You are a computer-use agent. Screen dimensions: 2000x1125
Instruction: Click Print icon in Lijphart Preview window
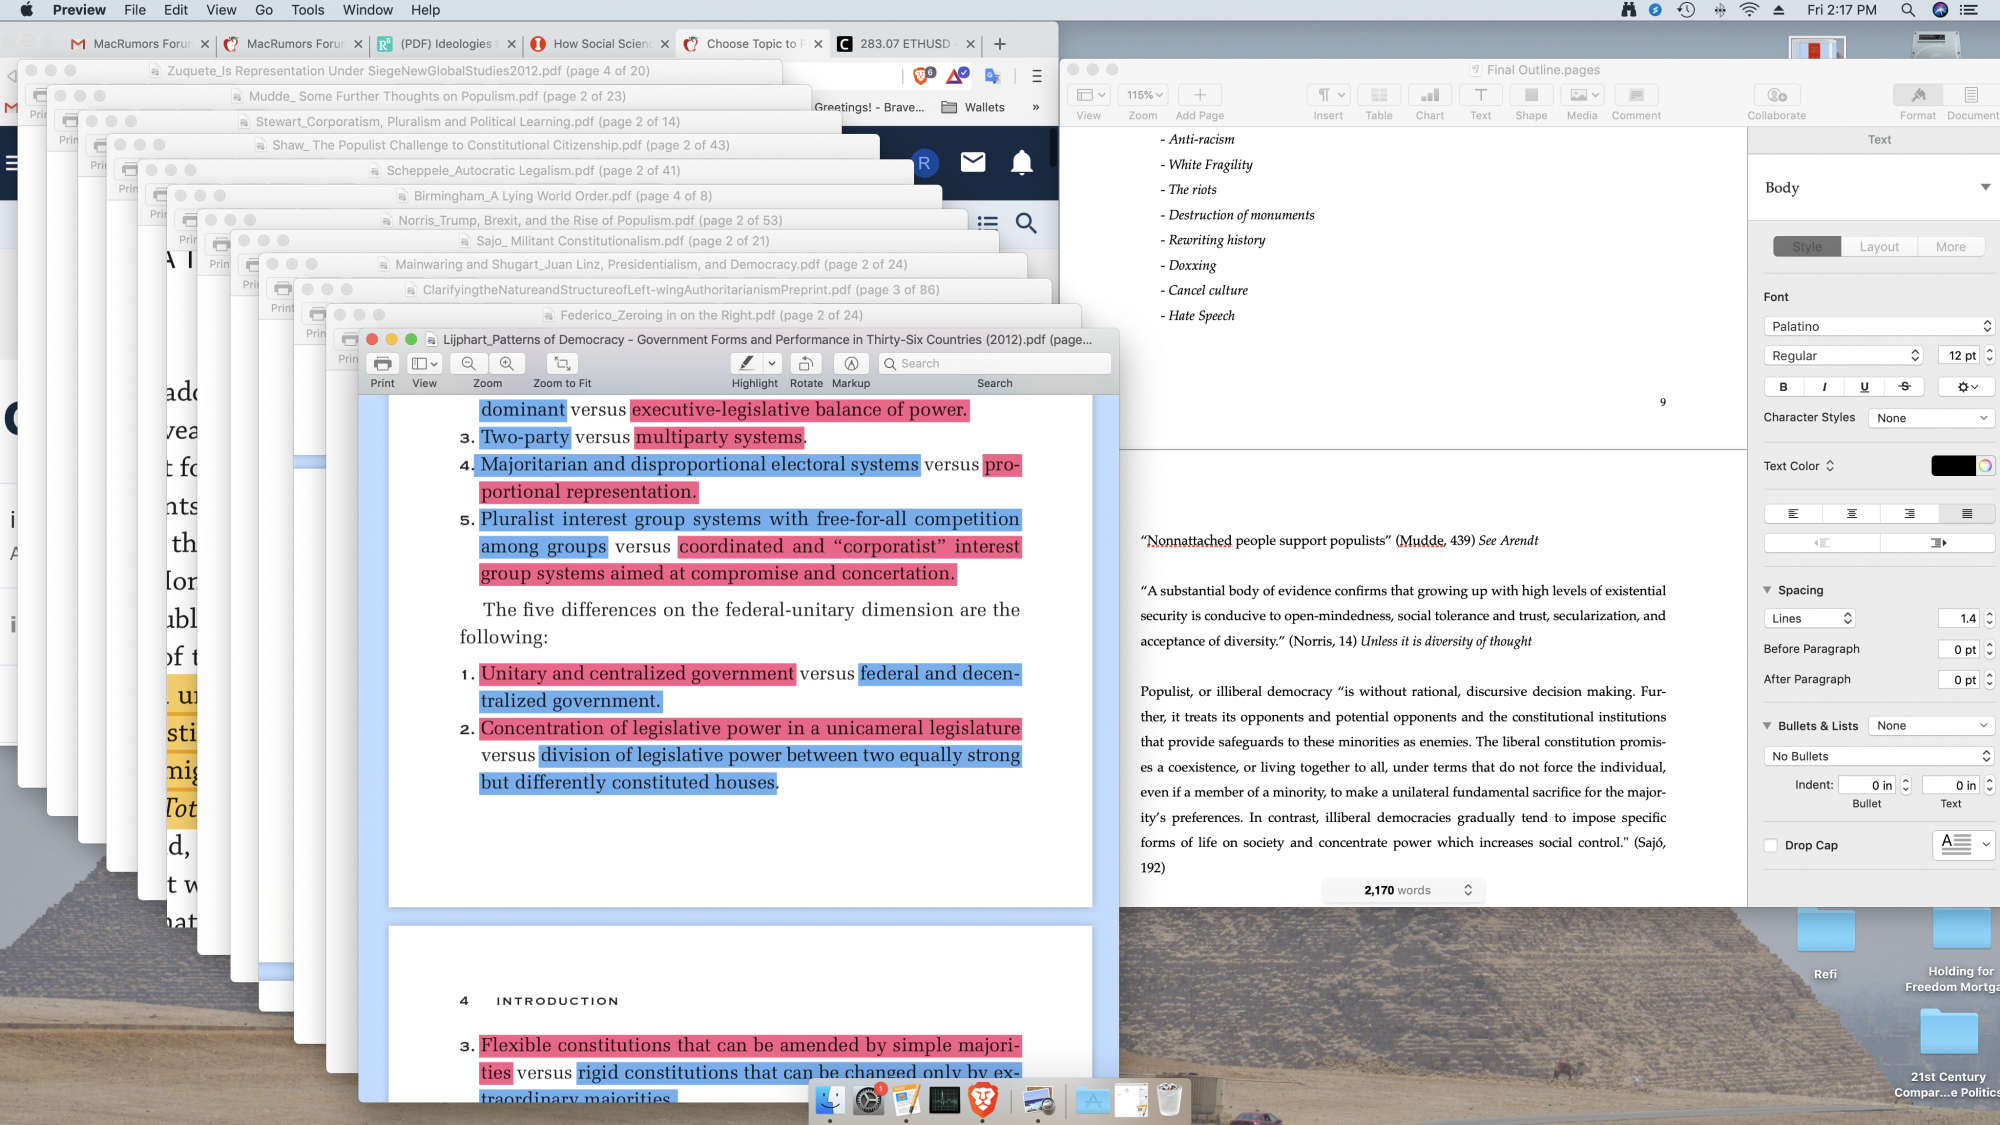[382, 364]
